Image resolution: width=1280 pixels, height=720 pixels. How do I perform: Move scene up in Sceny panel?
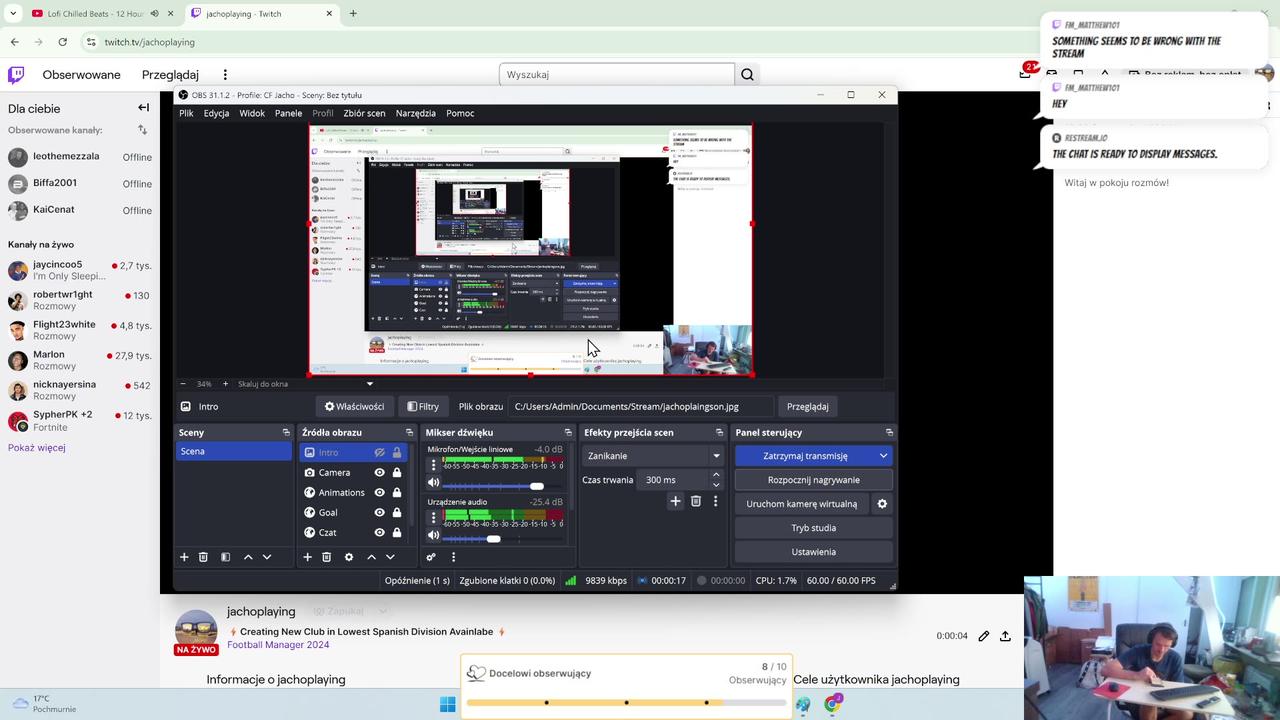(x=248, y=557)
